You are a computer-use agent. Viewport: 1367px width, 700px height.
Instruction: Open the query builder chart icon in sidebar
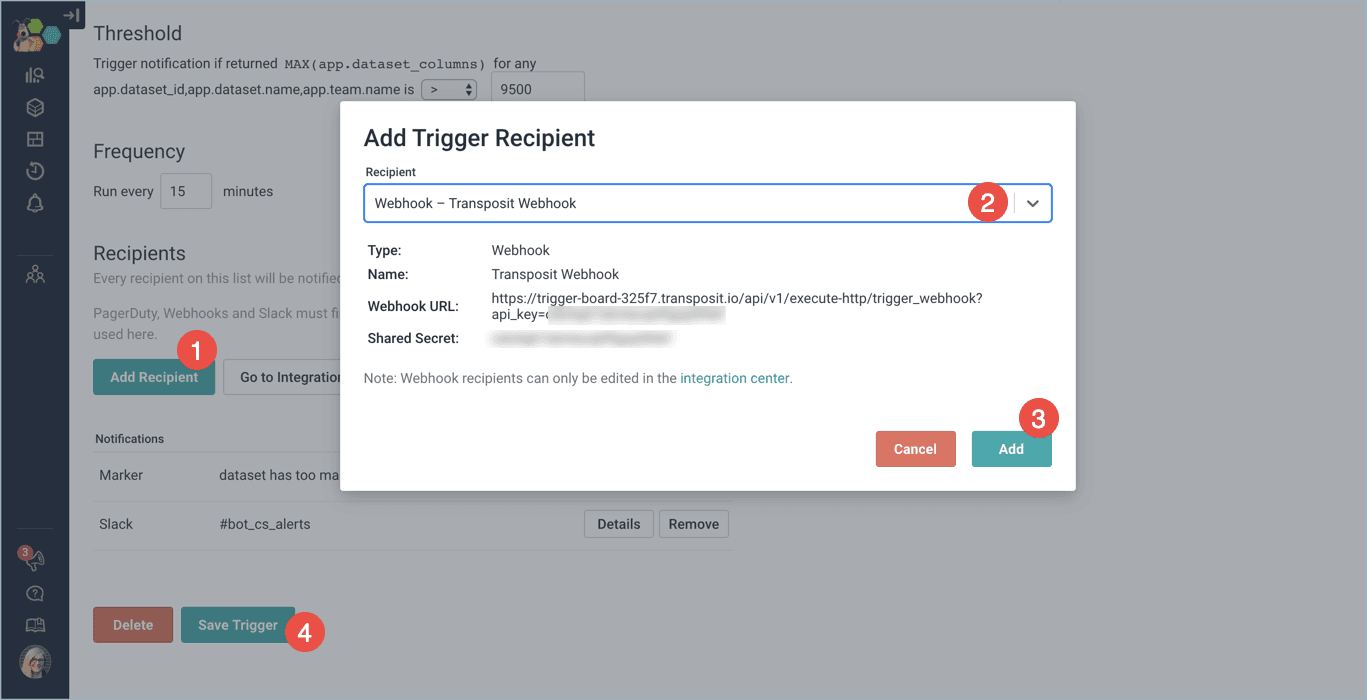tap(35, 75)
